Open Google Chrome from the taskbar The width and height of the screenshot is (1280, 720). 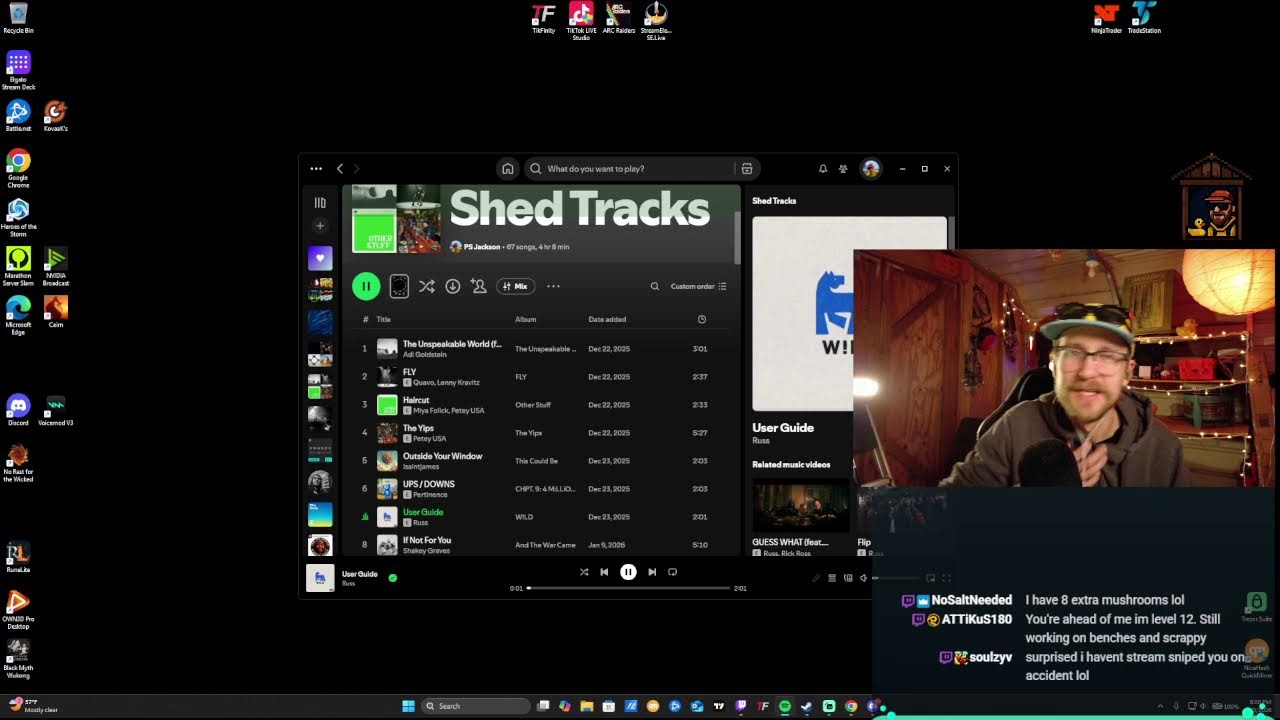click(851, 706)
